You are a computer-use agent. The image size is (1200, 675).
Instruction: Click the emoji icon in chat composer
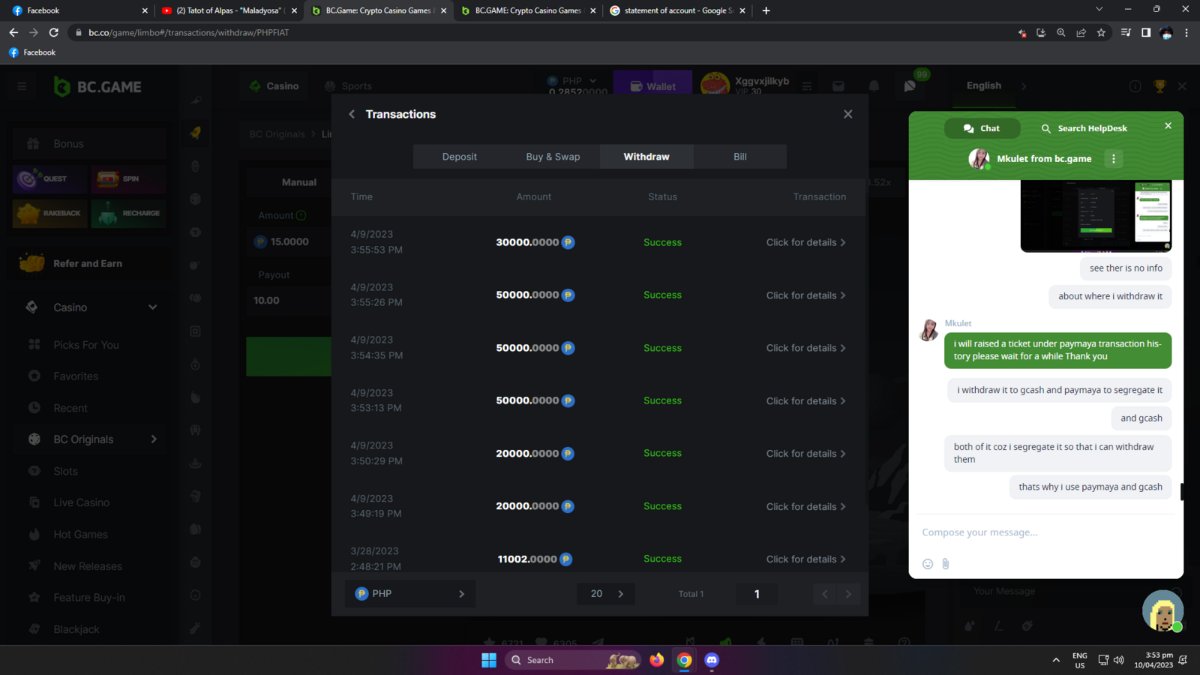(927, 564)
